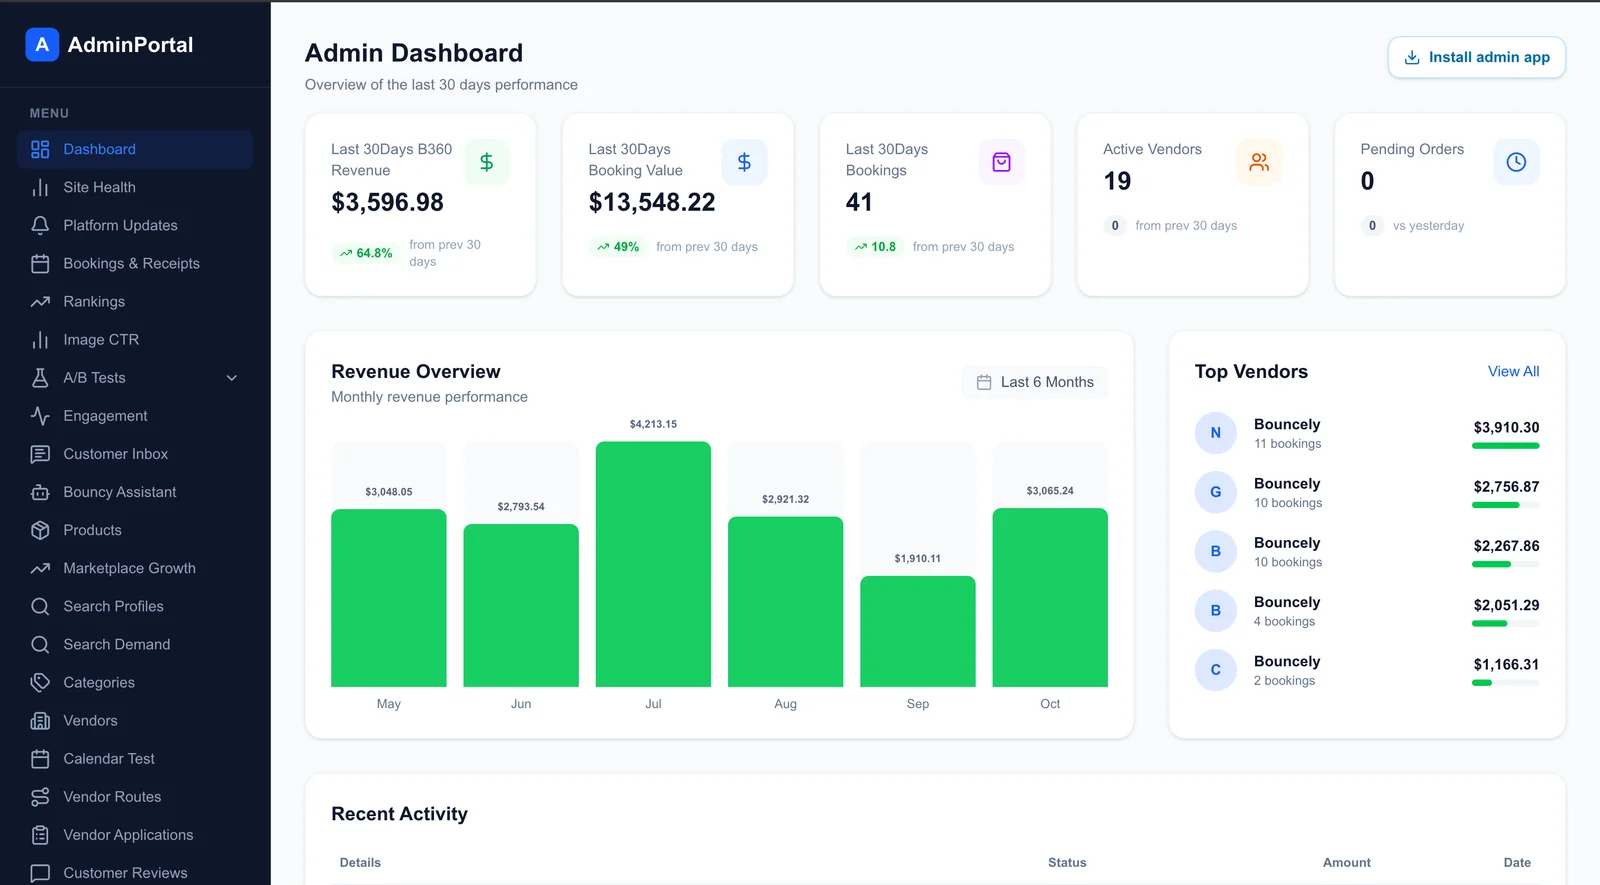Viewport: 1600px width, 885px height.
Task: Click the Status column header
Action: click(x=1067, y=862)
